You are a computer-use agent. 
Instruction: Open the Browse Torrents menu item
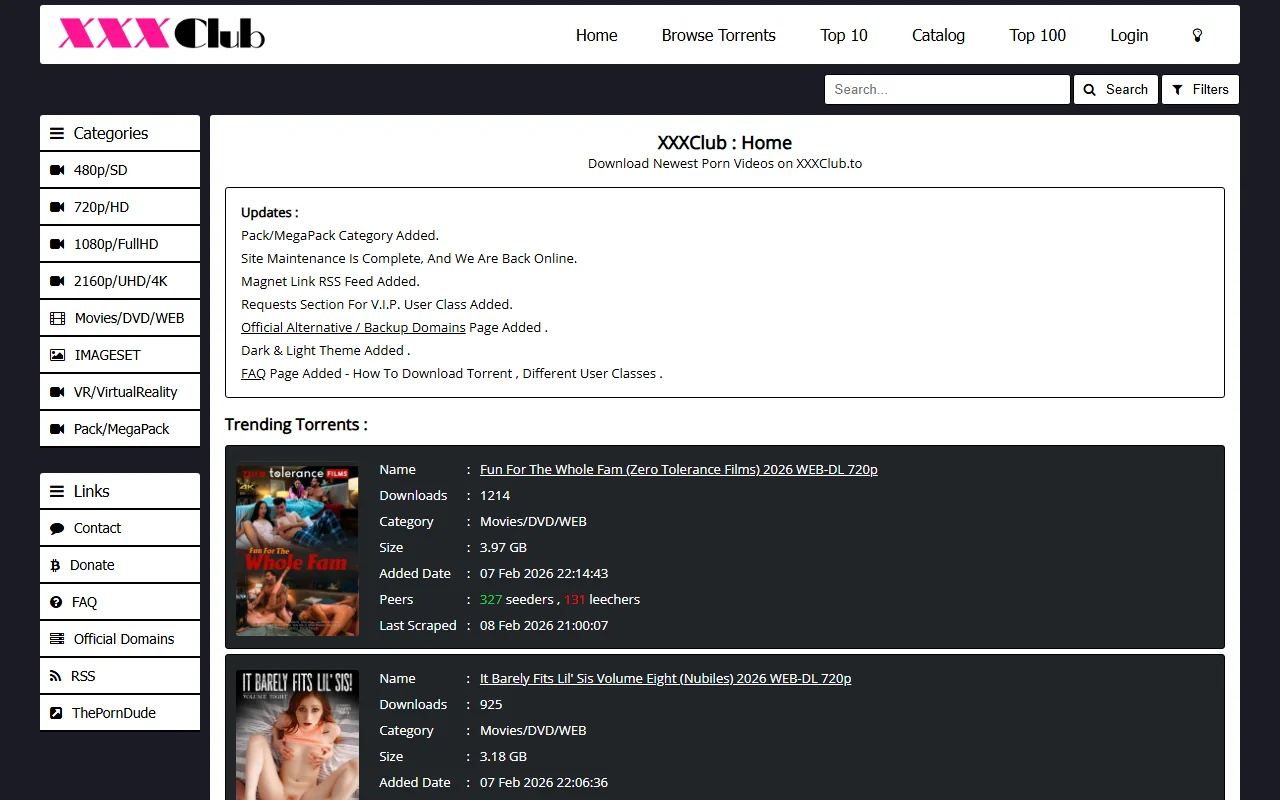718,35
